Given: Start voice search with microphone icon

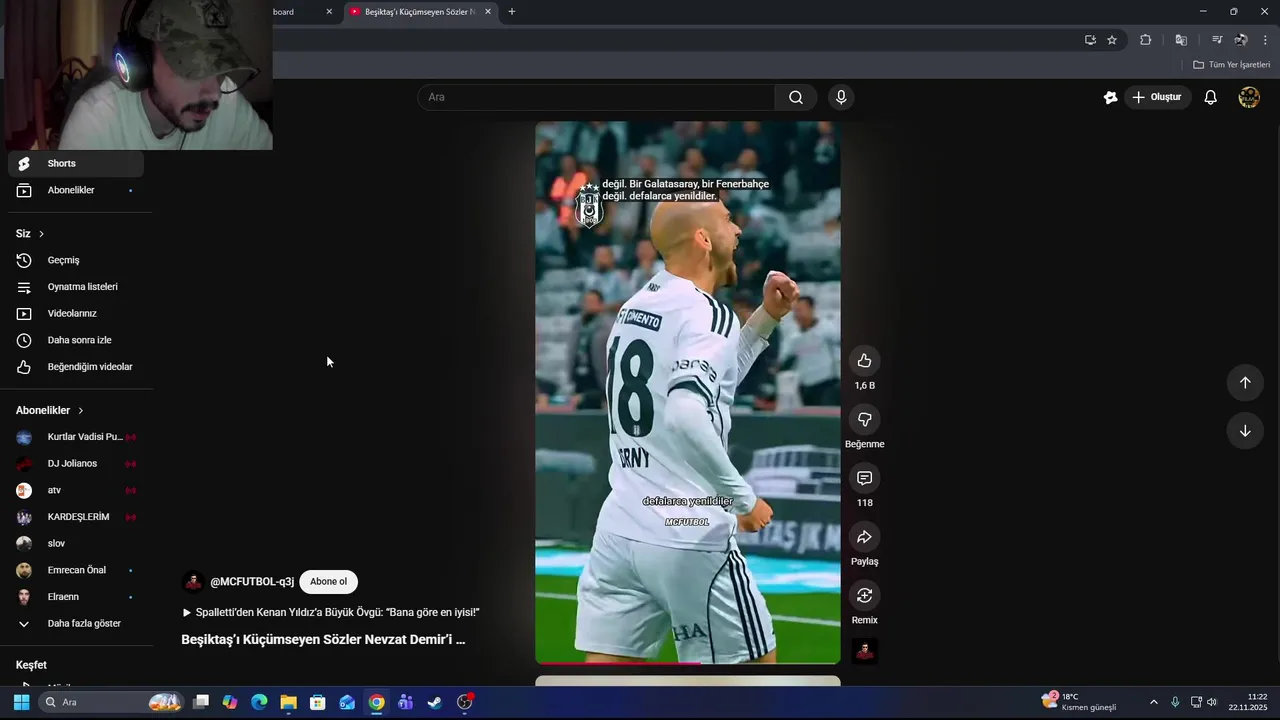Looking at the screenshot, I should tap(841, 97).
